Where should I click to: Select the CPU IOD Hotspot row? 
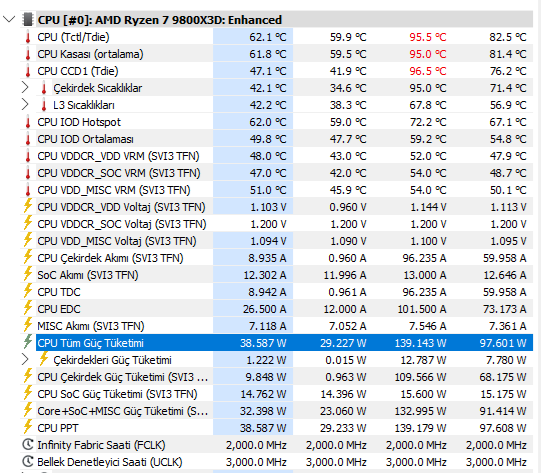click(277, 122)
